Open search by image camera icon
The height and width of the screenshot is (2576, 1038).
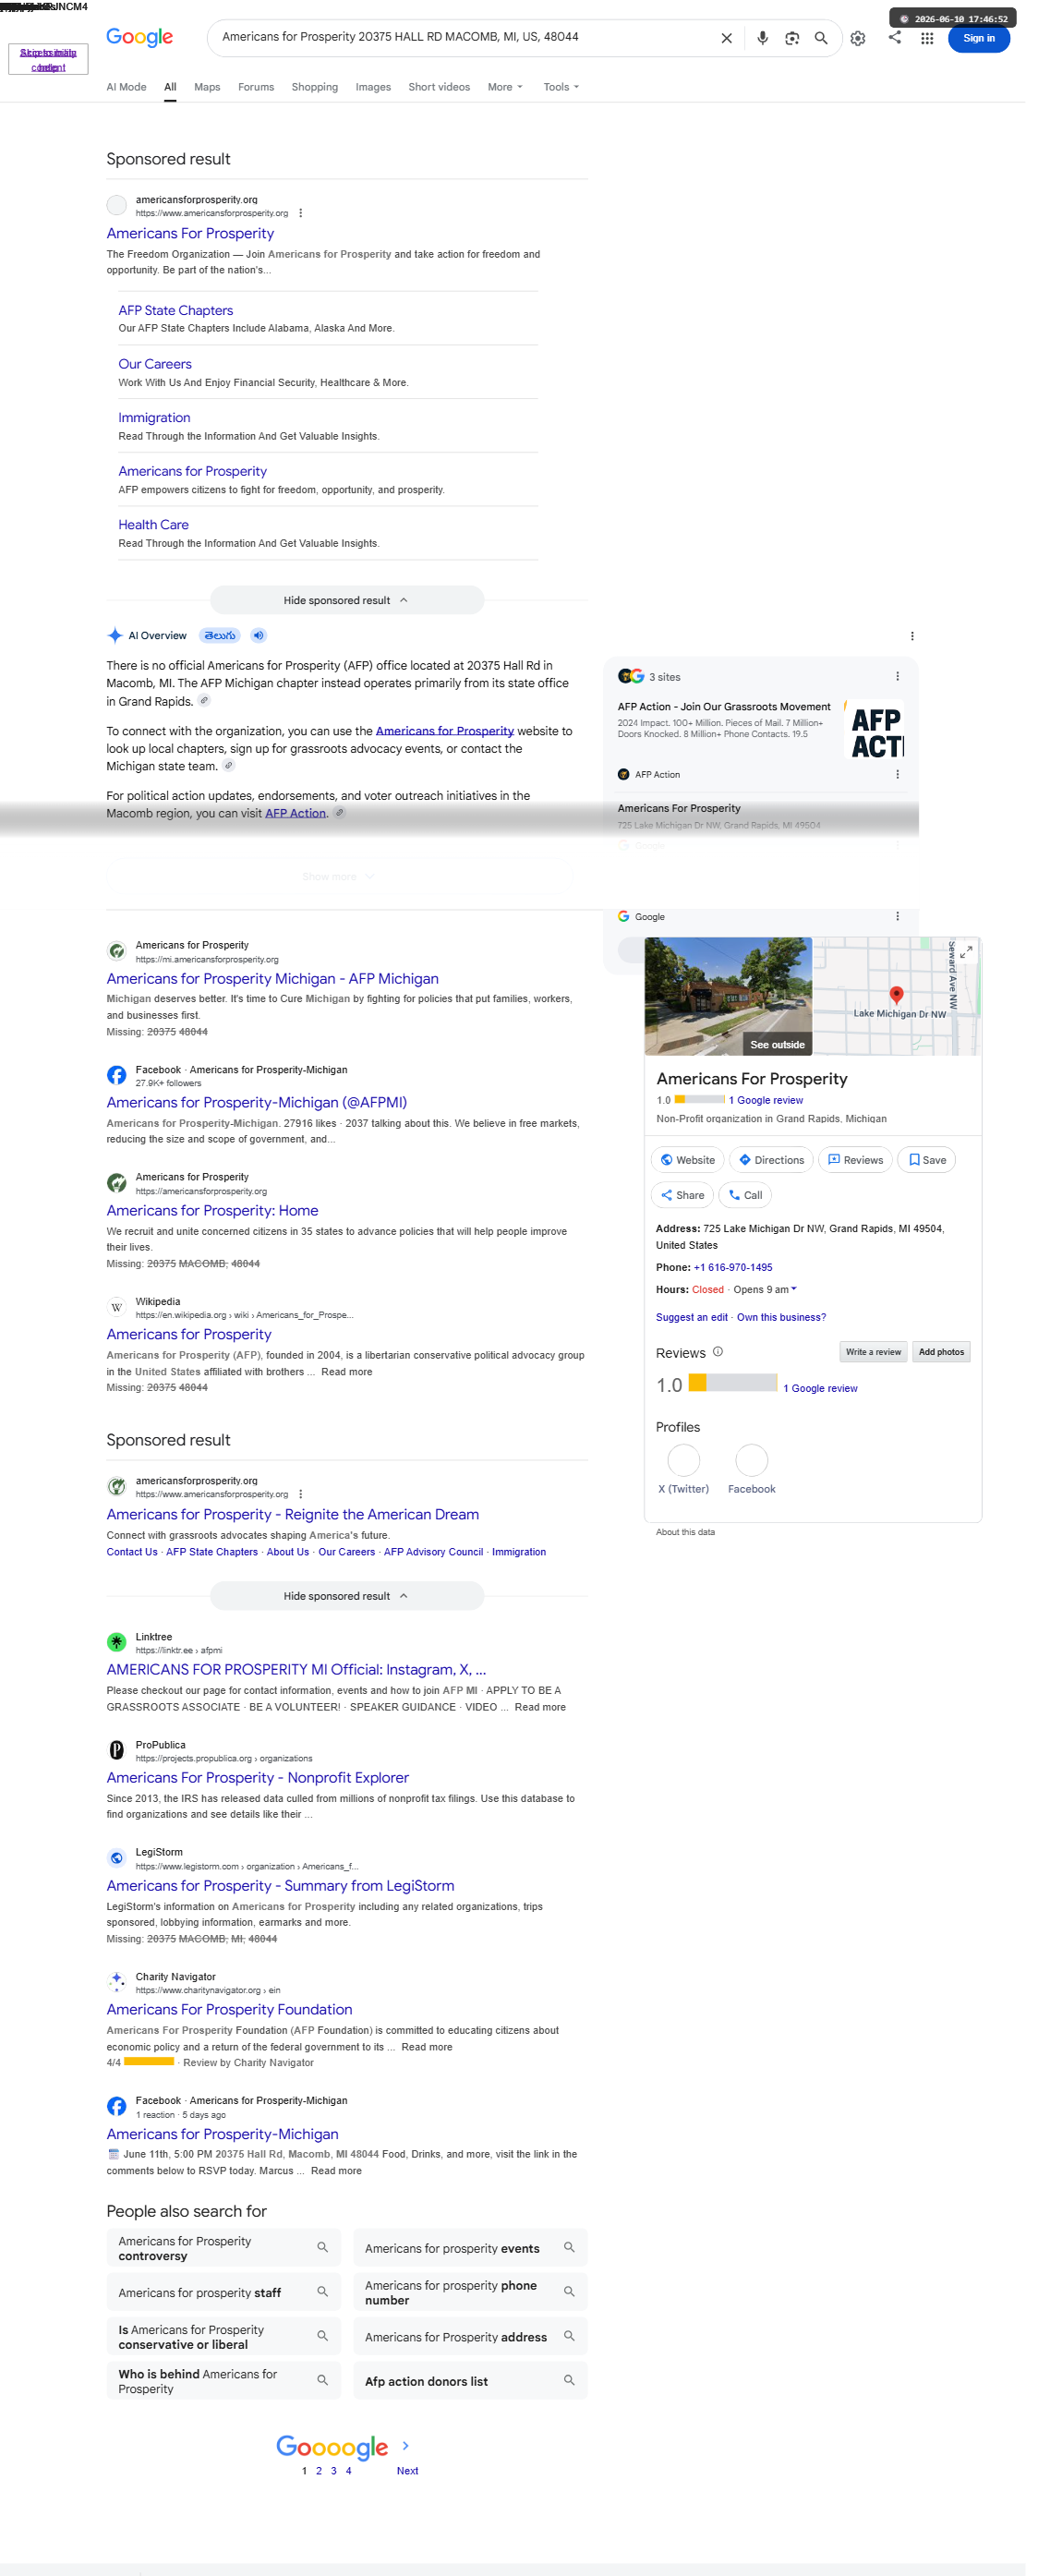(791, 38)
